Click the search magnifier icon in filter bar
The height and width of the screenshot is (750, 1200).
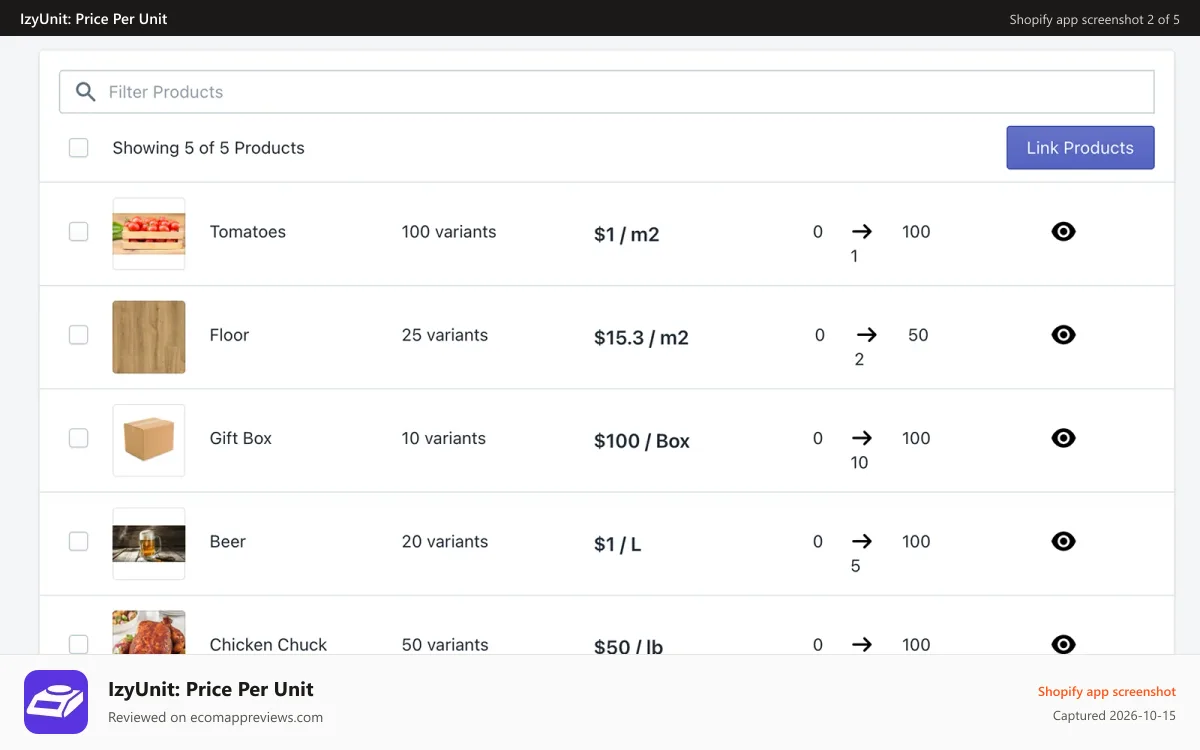click(x=86, y=92)
